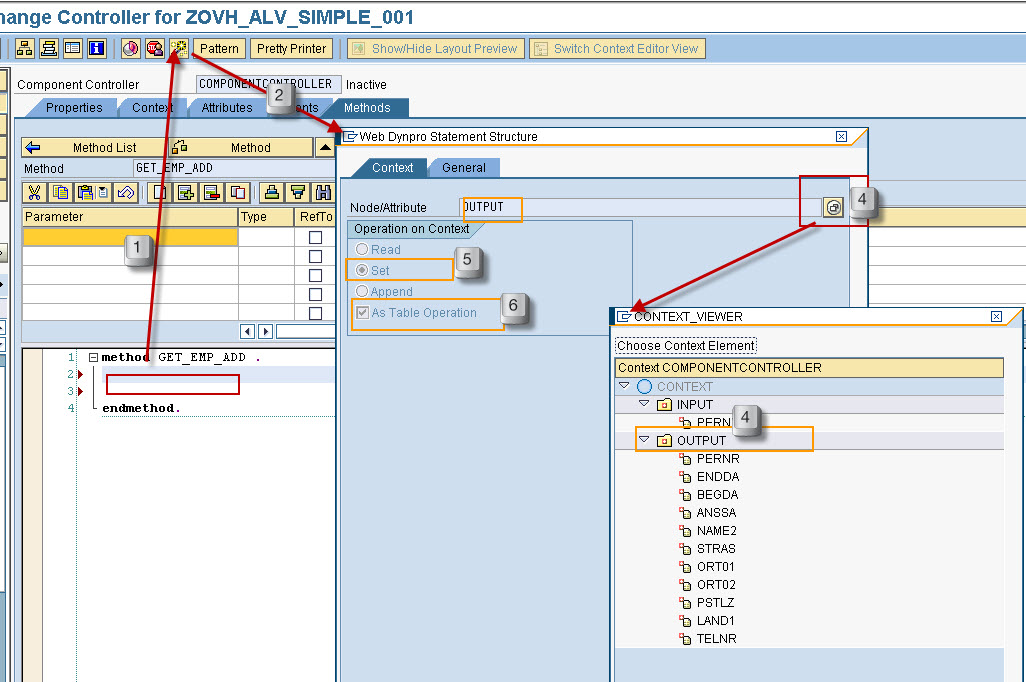Viewport: 1026px width, 682px height.
Task: Select the Set radio button
Action: pos(362,270)
